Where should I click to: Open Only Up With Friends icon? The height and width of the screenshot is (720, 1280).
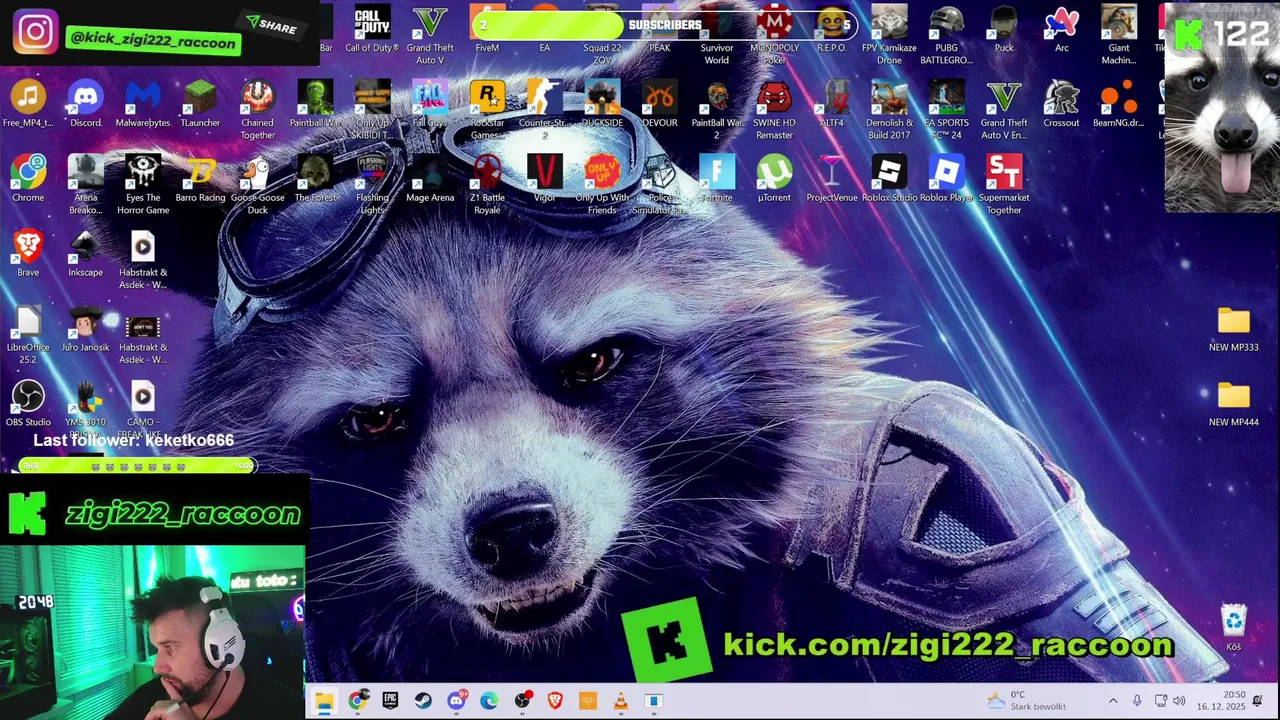click(602, 185)
